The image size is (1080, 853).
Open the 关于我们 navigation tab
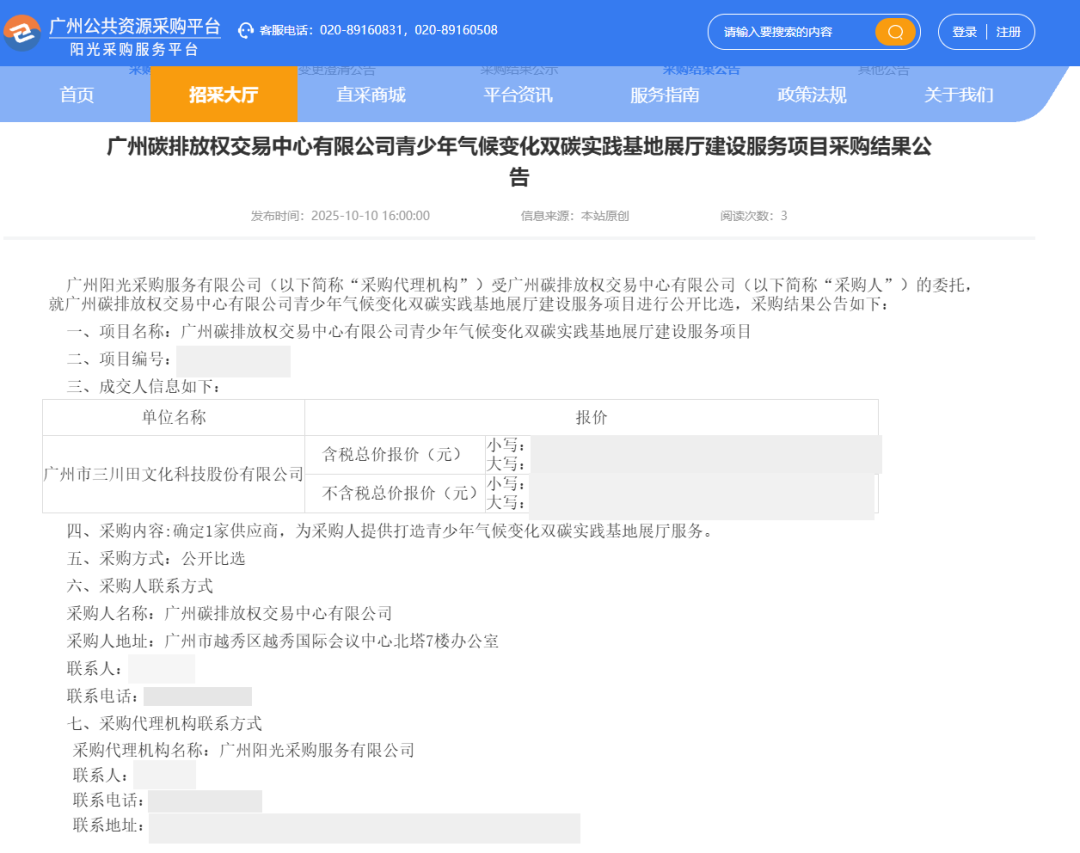(x=958, y=95)
